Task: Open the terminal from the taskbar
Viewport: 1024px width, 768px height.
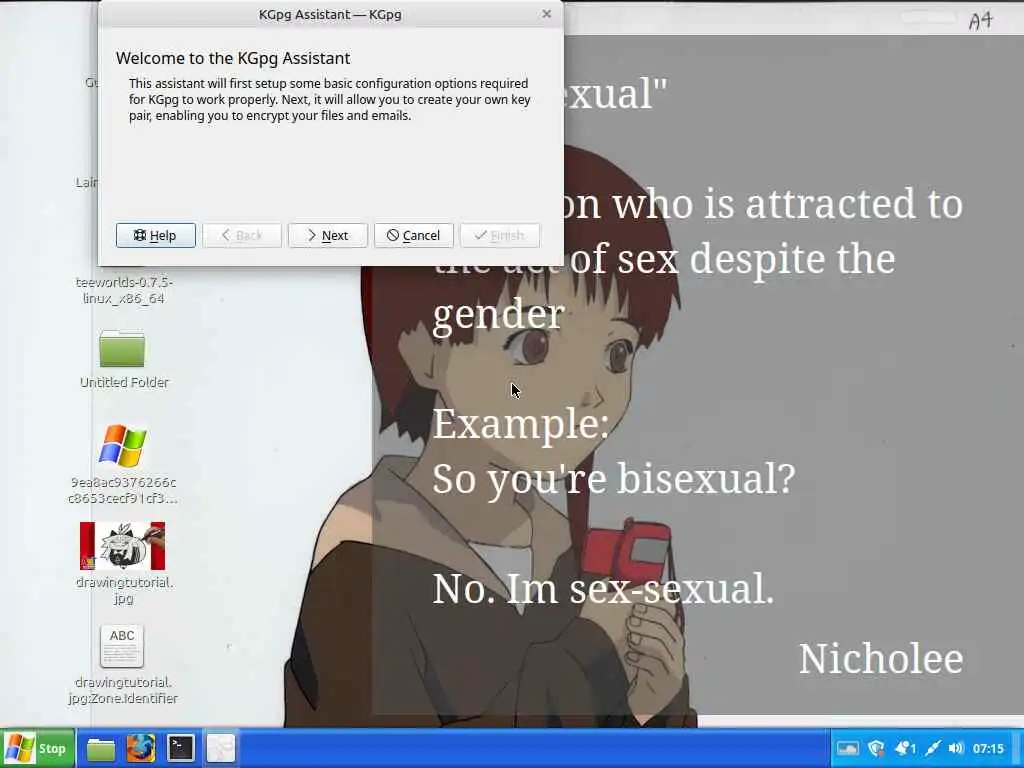Action: pyautogui.click(x=181, y=749)
